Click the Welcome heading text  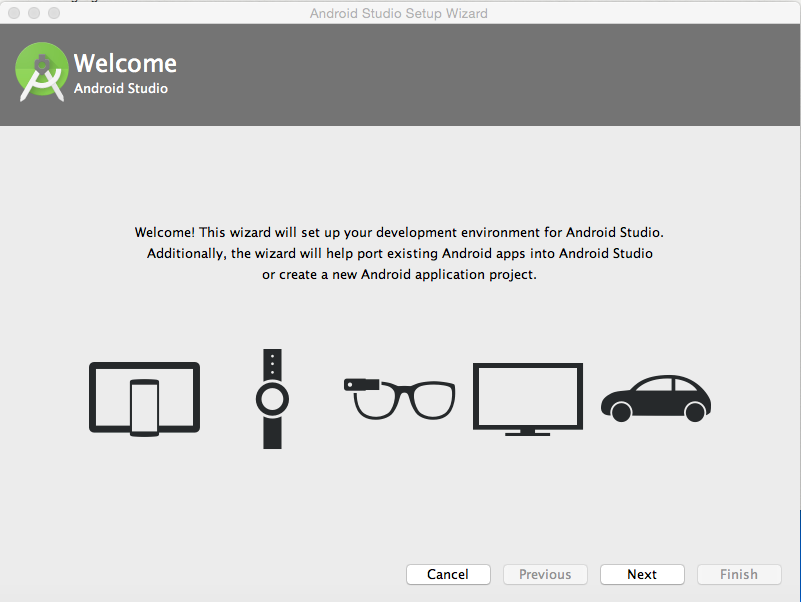point(125,63)
